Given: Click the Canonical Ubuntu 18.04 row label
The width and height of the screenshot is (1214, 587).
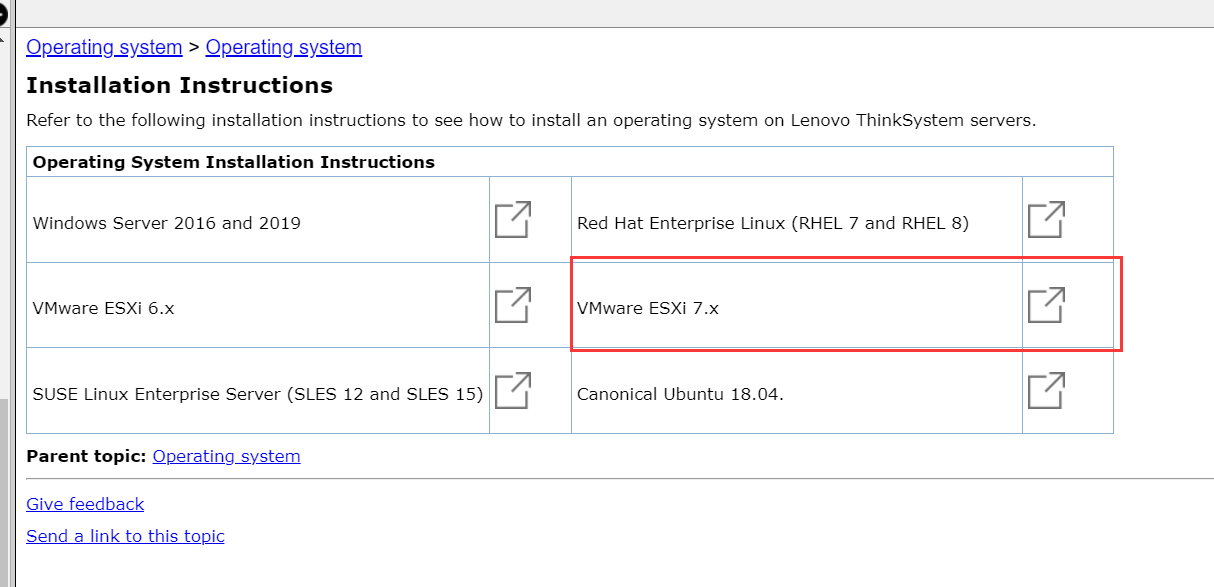Looking at the screenshot, I should (x=680, y=394).
